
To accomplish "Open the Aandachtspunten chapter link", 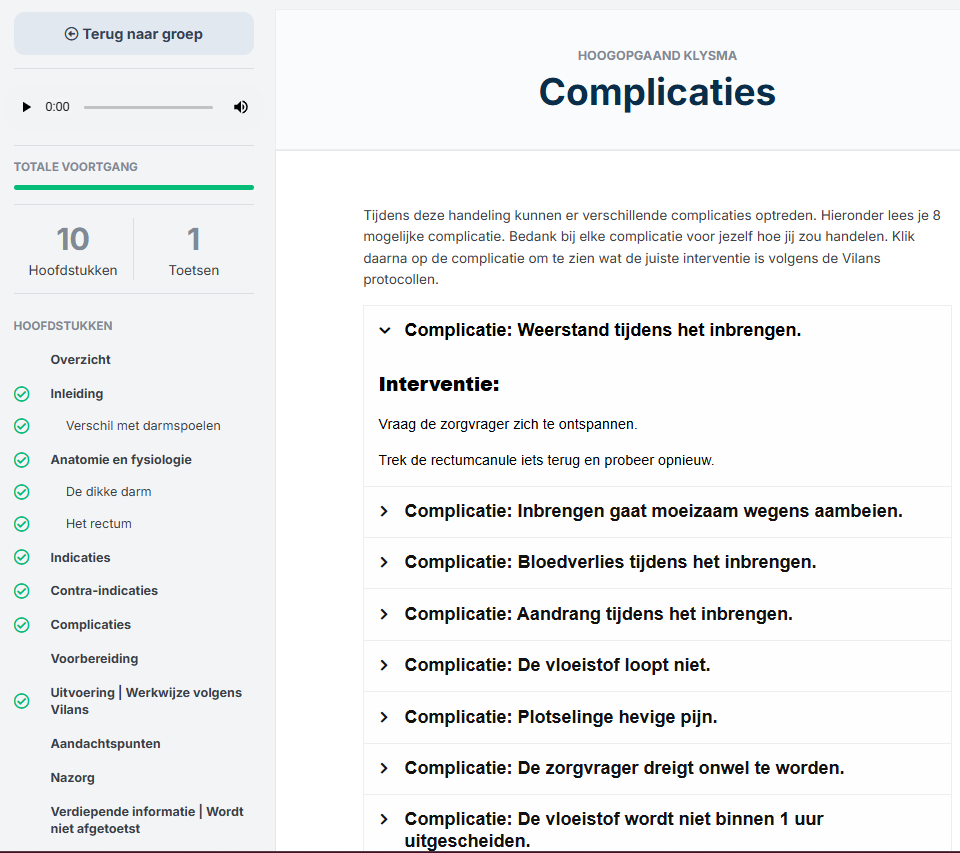I will coord(105,744).
